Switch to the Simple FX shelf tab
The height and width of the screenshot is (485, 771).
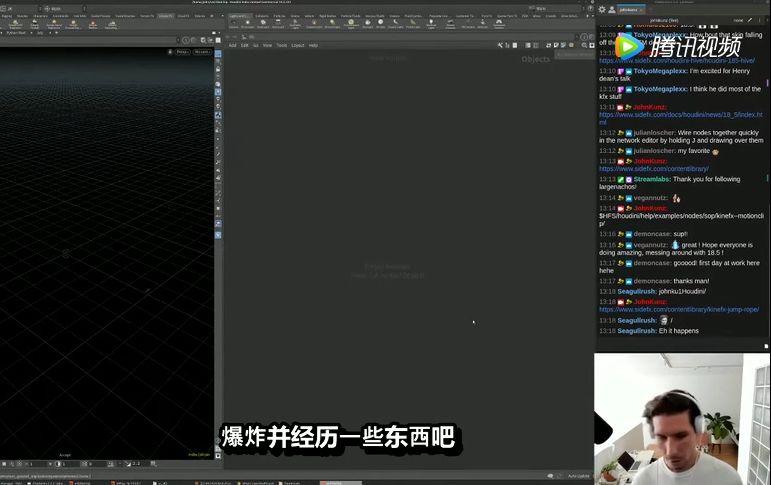[166, 16]
